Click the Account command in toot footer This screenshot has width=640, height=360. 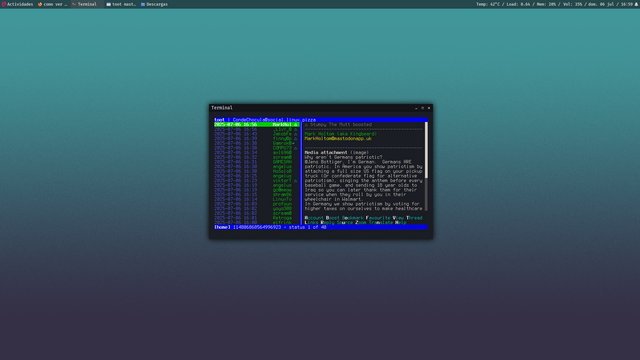[x=314, y=218]
